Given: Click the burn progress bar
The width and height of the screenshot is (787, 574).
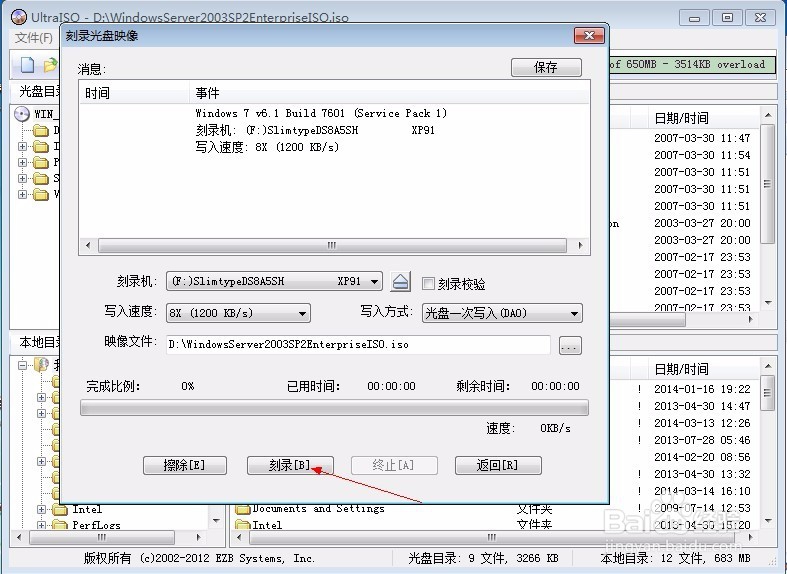Looking at the screenshot, I should [x=334, y=408].
